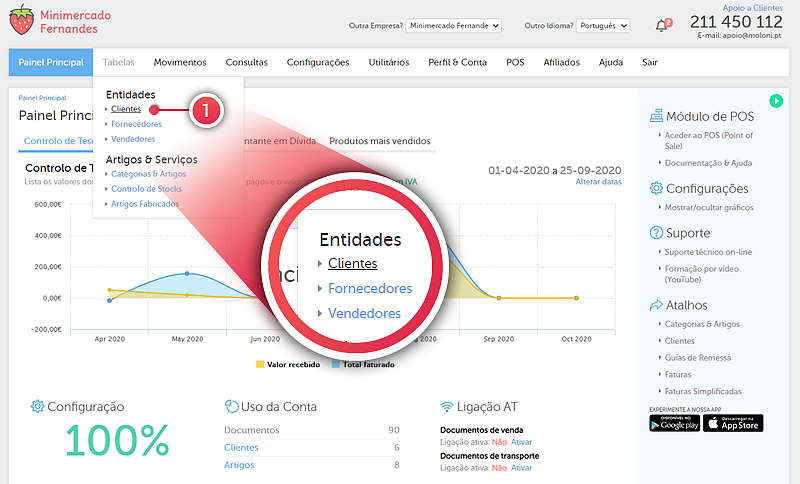
Task: Open Controlo de Stocks in the dropdown
Action: [146, 189]
